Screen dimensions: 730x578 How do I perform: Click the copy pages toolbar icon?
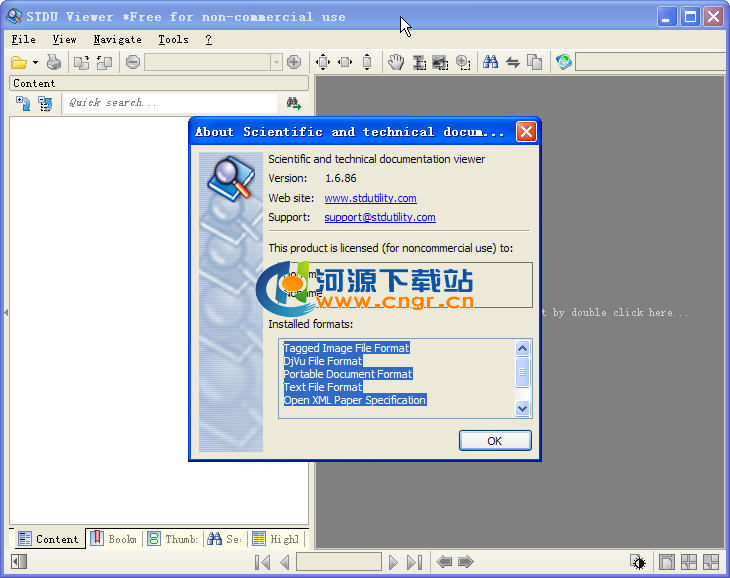534,62
